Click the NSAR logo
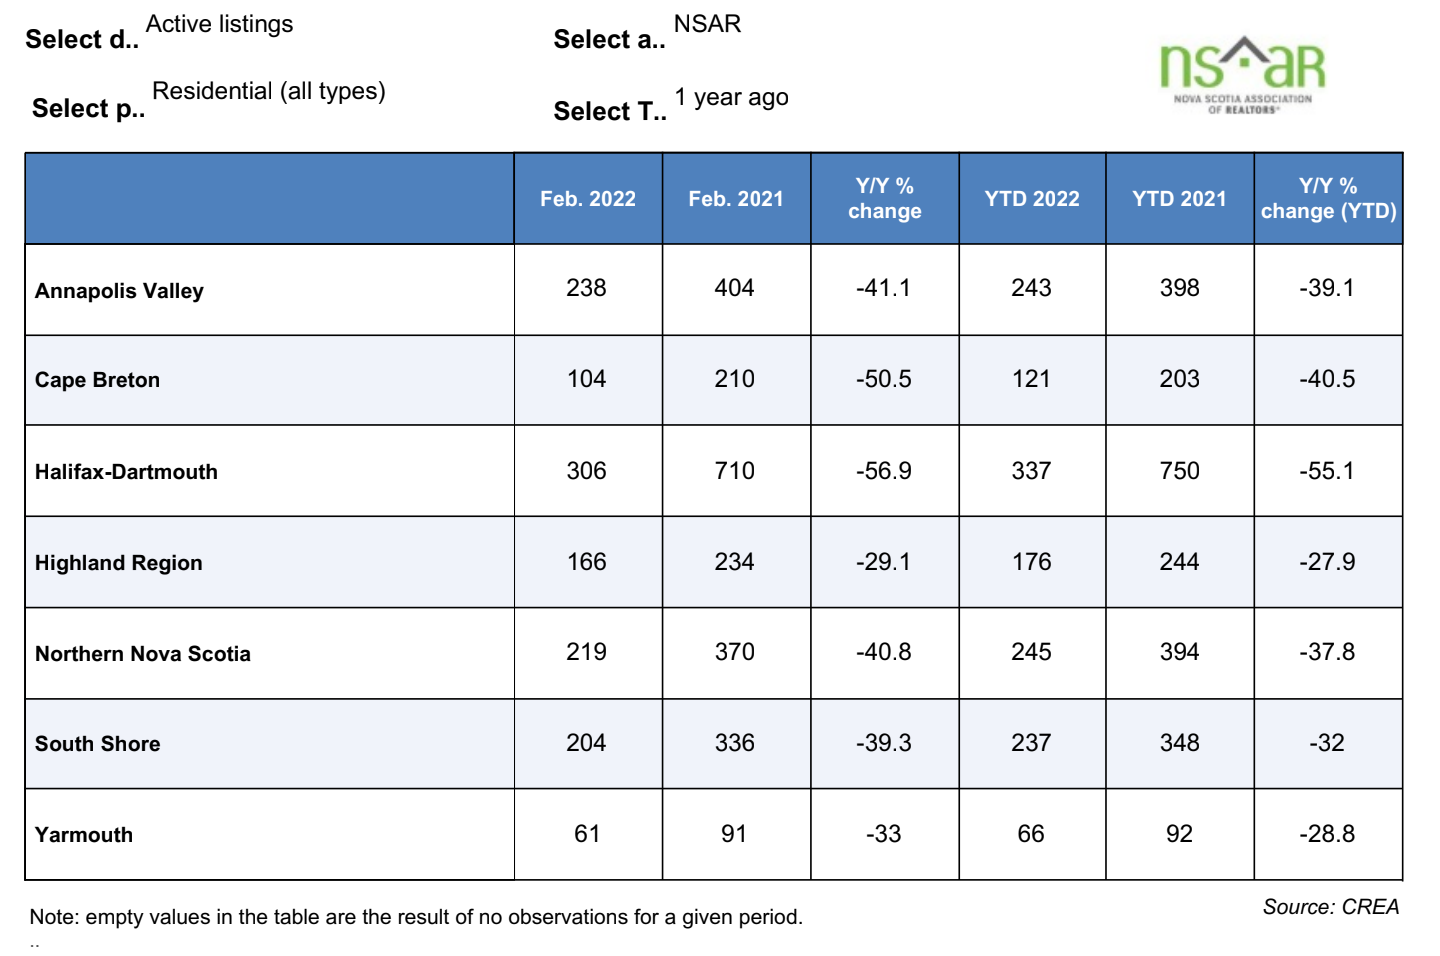1440x956 pixels. coord(1242,76)
